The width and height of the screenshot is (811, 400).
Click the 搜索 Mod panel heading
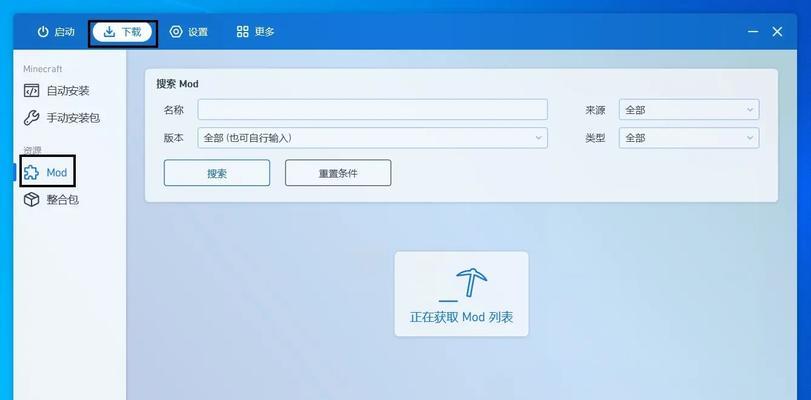[177, 84]
